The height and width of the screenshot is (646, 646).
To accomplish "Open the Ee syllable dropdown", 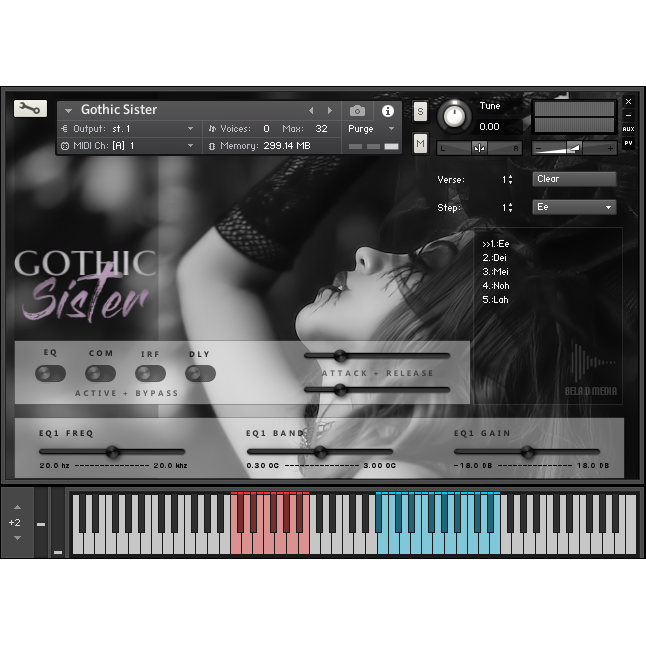I will coord(574,207).
